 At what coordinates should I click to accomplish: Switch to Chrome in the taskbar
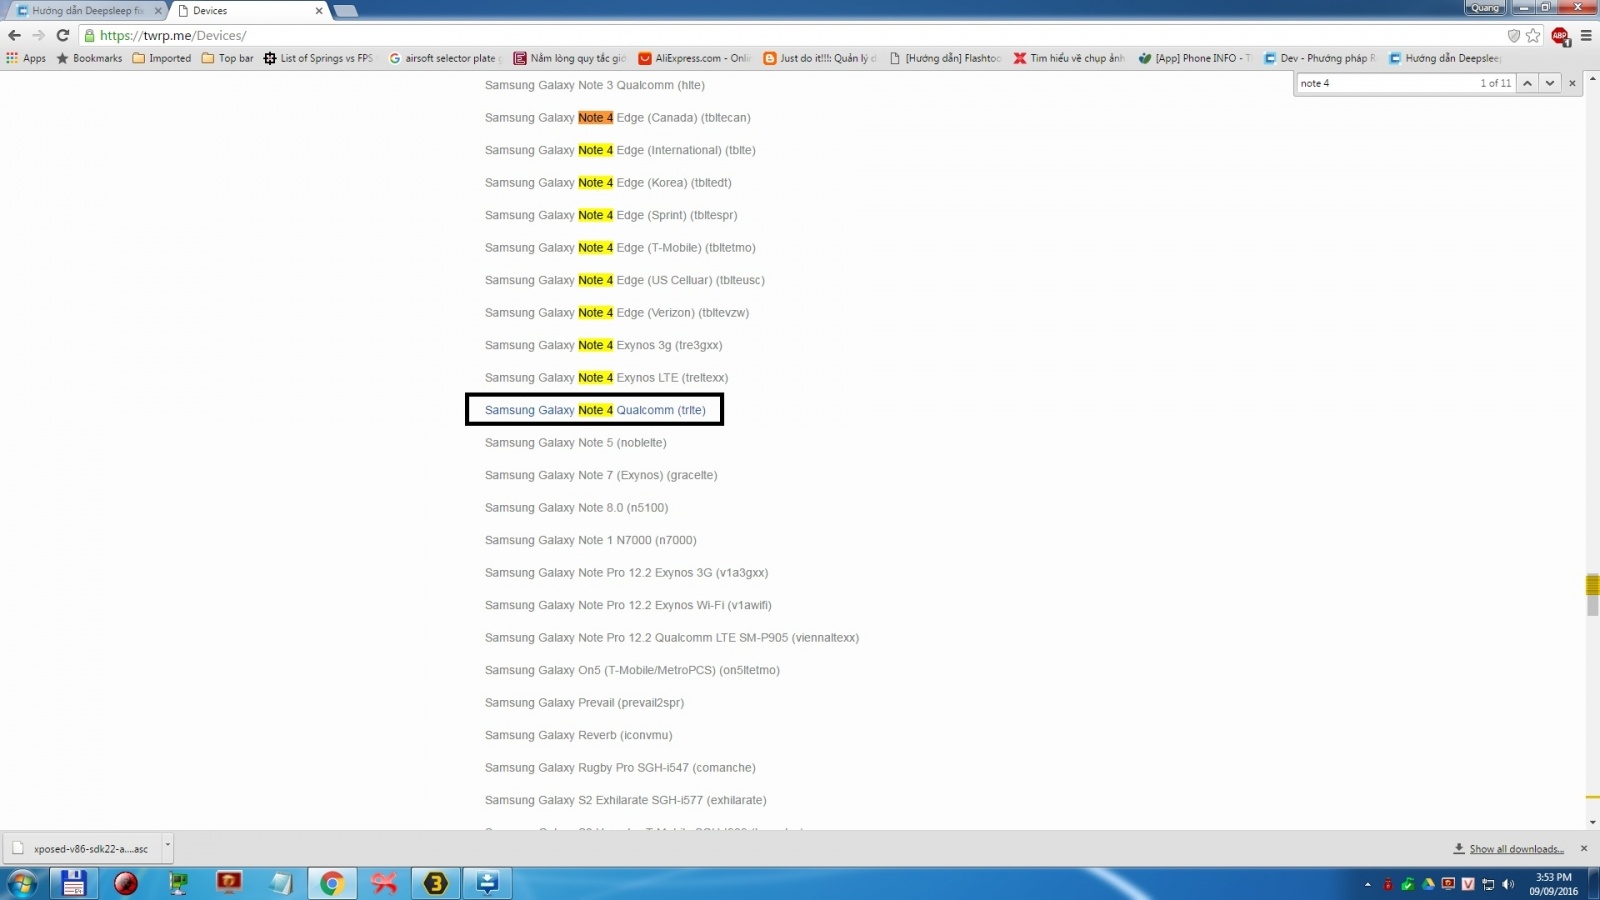click(332, 883)
